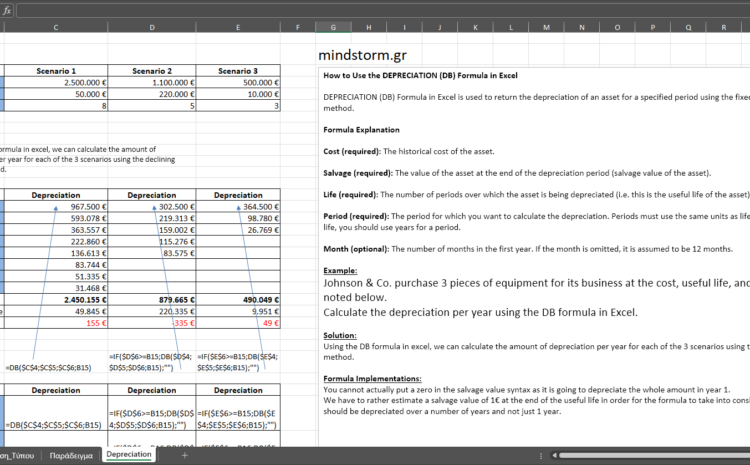Select column Q header
Viewport: 750px width, 465px height.
pyautogui.click(x=688, y=27)
